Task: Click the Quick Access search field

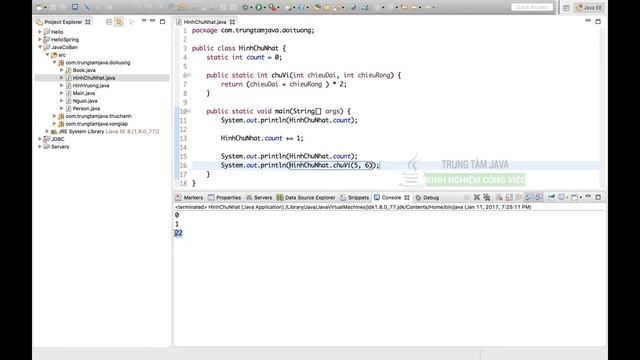Action: pyautogui.click(x=532, y=7)
